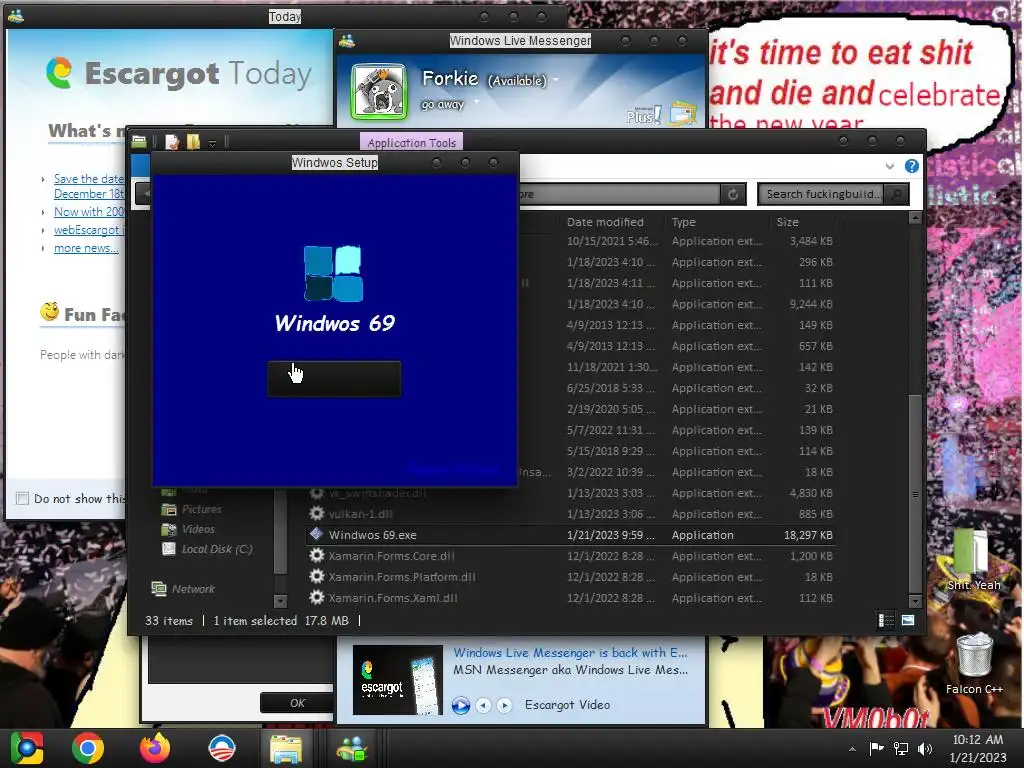Open the 'go away' personal message dropdown
Viewport: 1024px width, 768px height.
476,103
